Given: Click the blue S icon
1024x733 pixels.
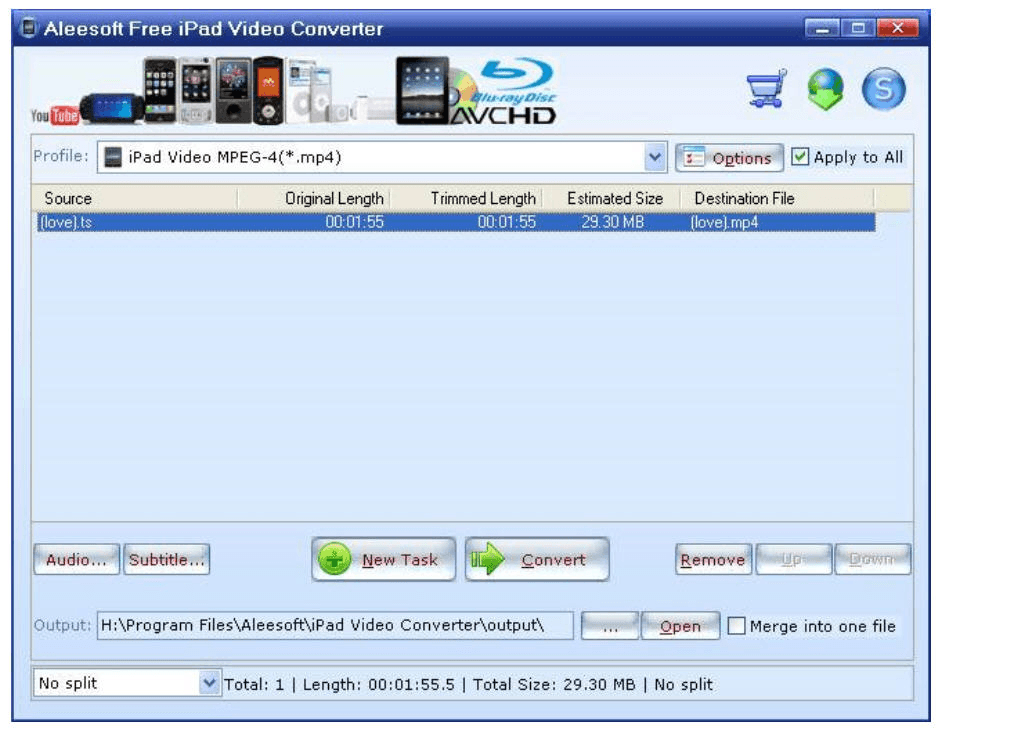Looking at the screenshot, I should pos(883,90).
